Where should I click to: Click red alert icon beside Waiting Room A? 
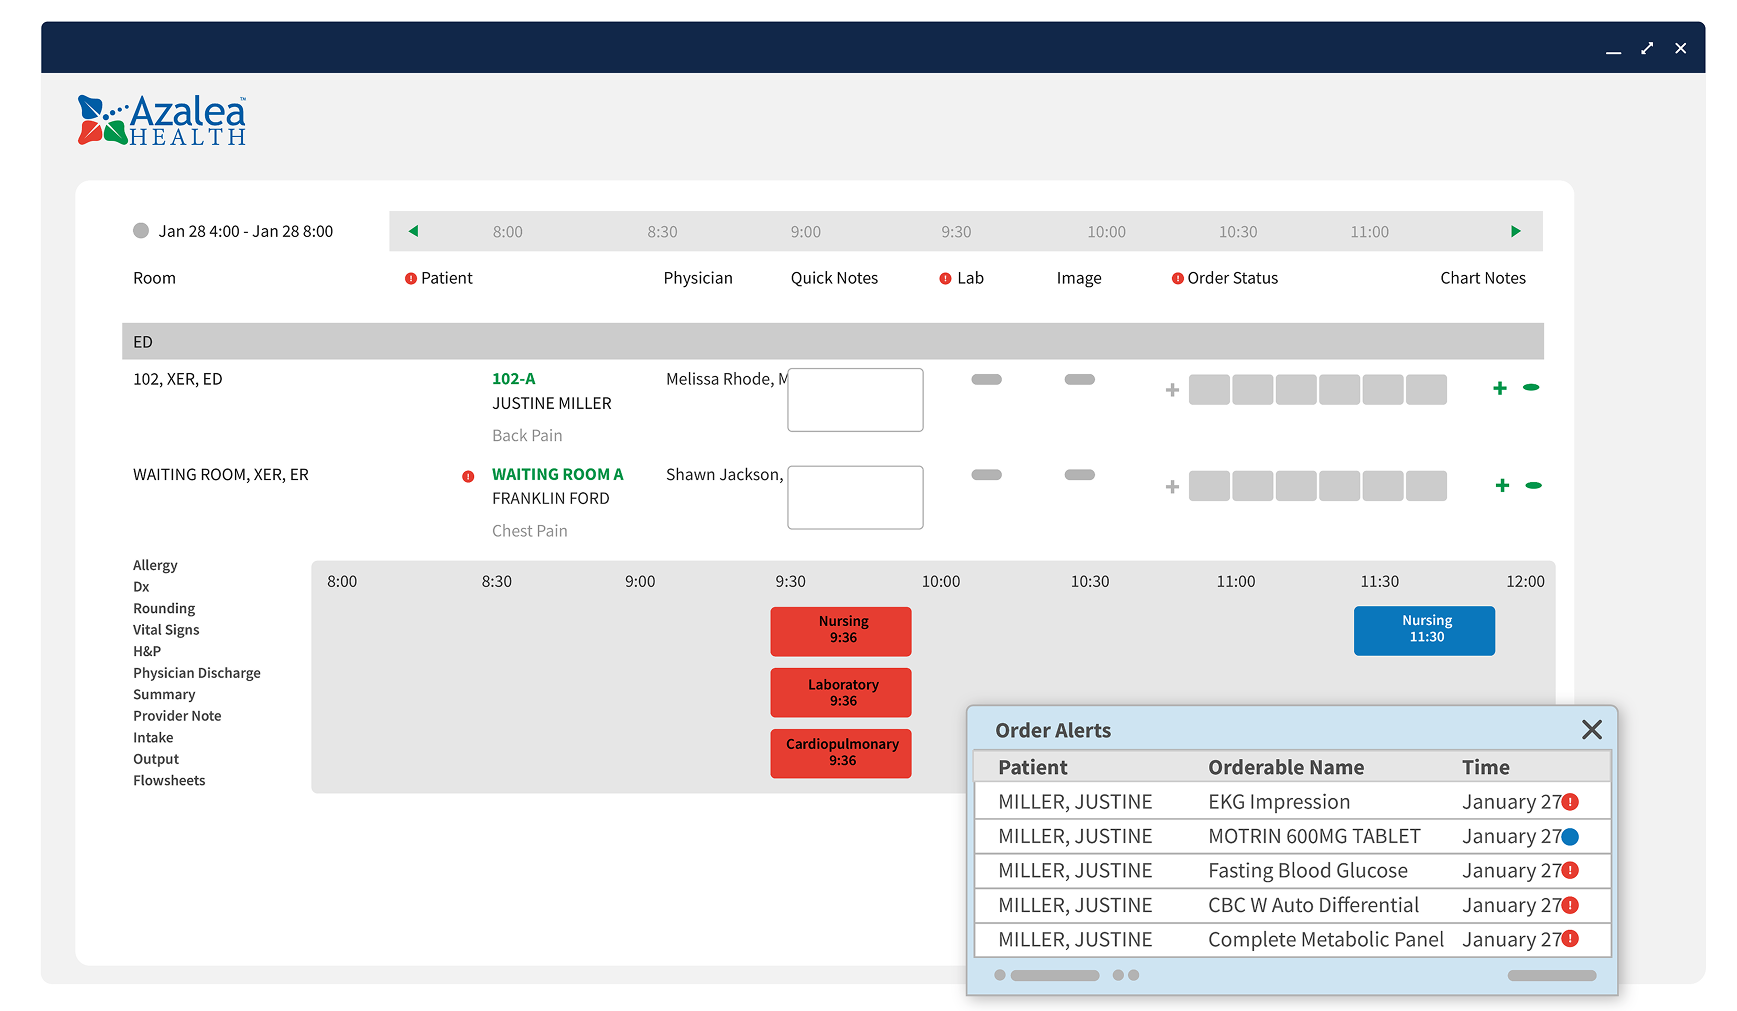click(468, 476)
